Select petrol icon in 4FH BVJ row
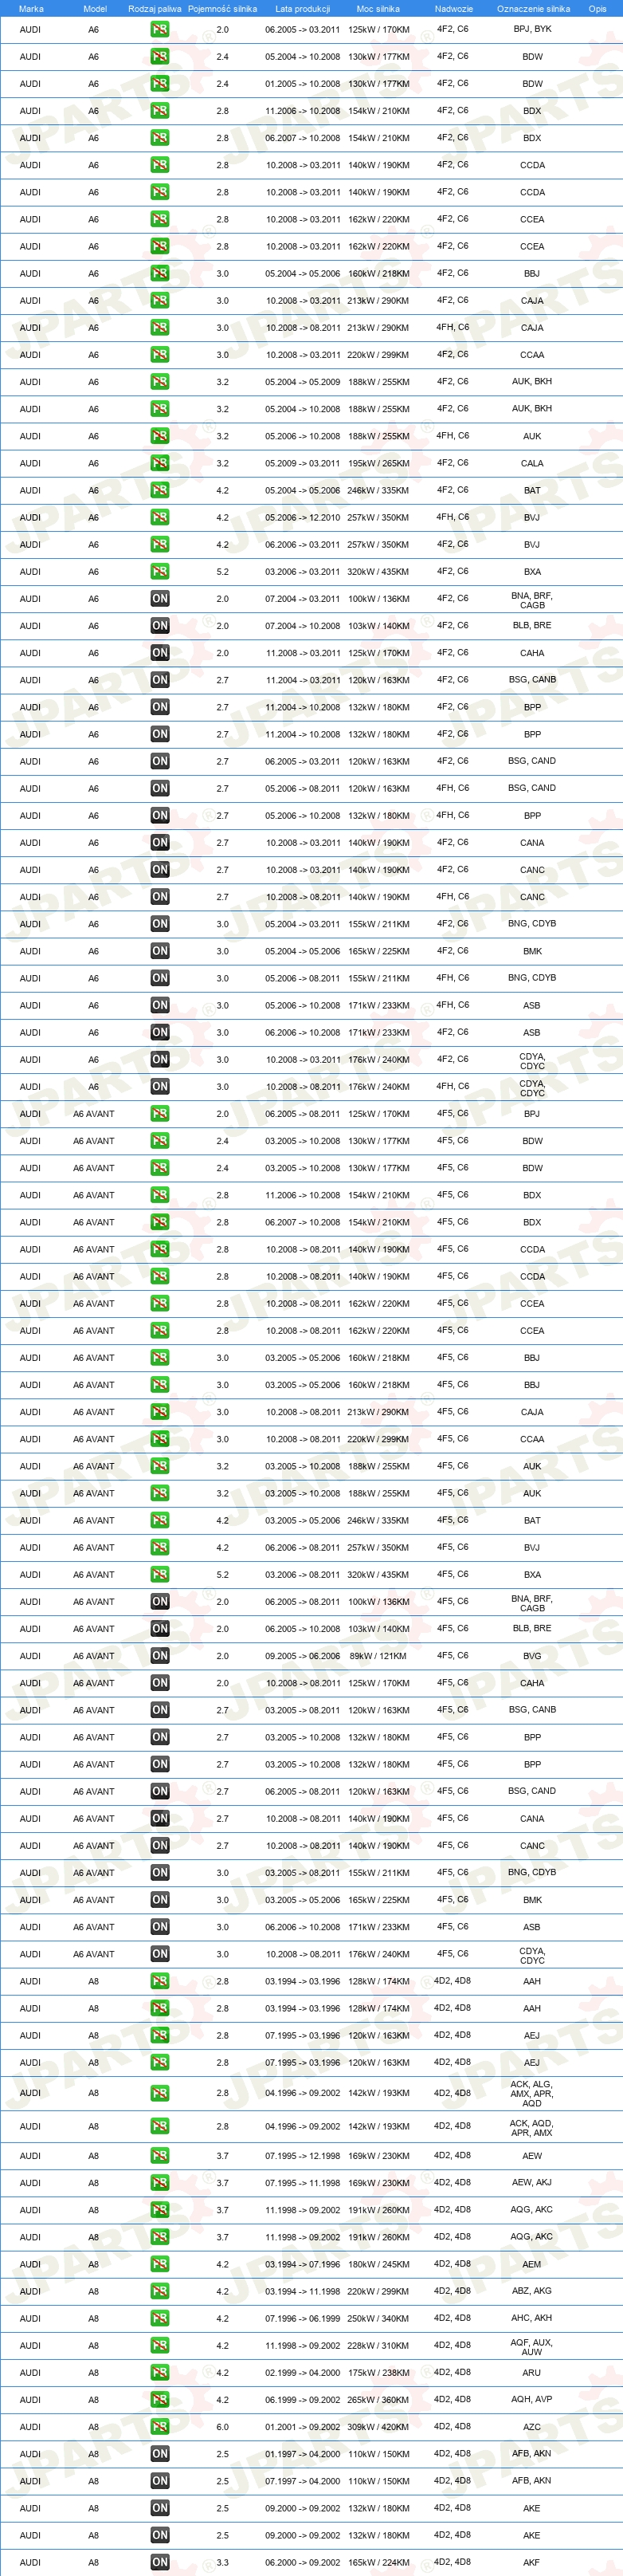623x2576 pixels. pos(160,518)
